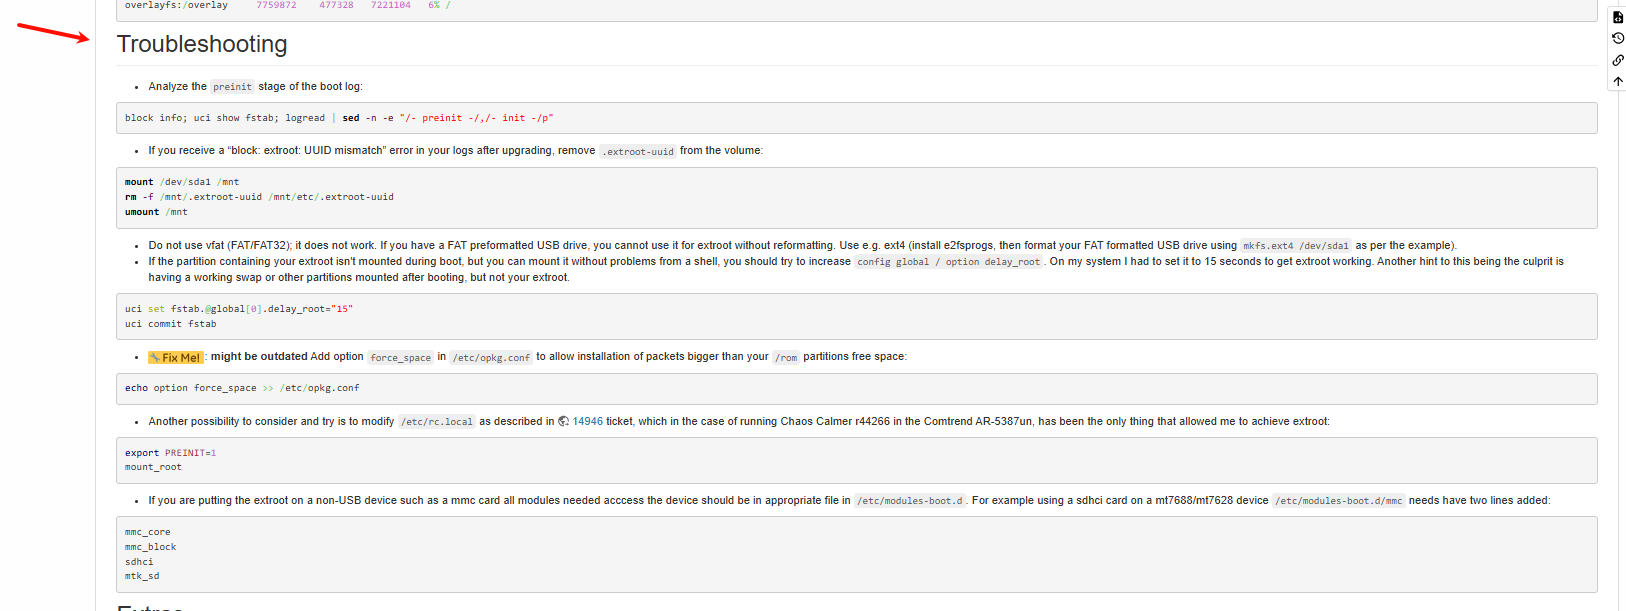Viewport: 1626px width, 611px height.
Task: Click the uci commit fstab line
Action: (170, 324)
